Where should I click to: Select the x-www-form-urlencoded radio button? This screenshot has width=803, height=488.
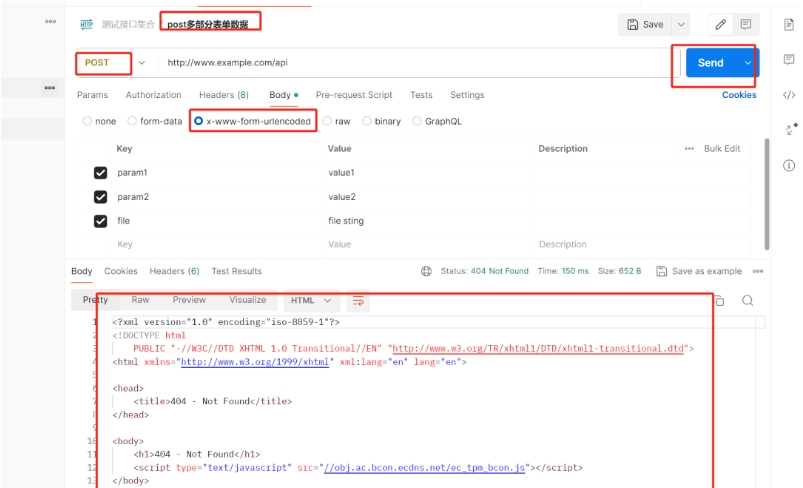pos(198,121)
